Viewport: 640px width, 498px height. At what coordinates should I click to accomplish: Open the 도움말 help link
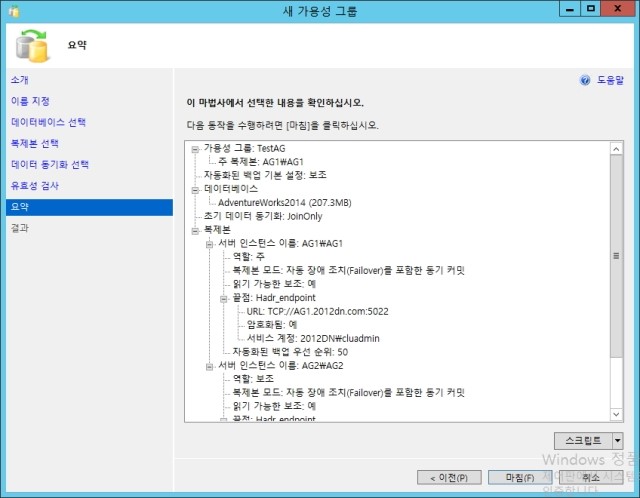pos(610,80)
